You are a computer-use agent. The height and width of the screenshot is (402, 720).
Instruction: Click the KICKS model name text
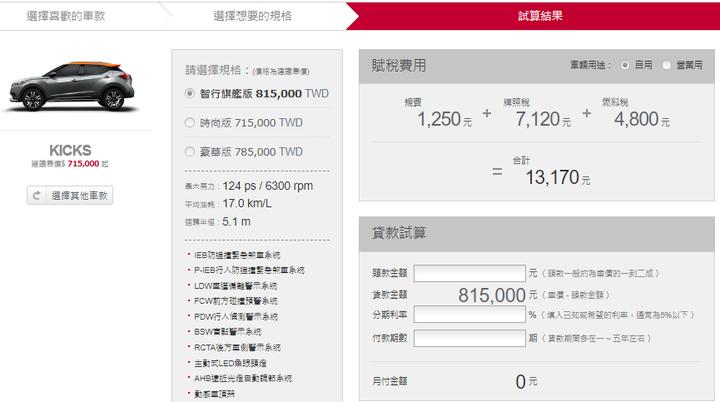pos(70,150)
